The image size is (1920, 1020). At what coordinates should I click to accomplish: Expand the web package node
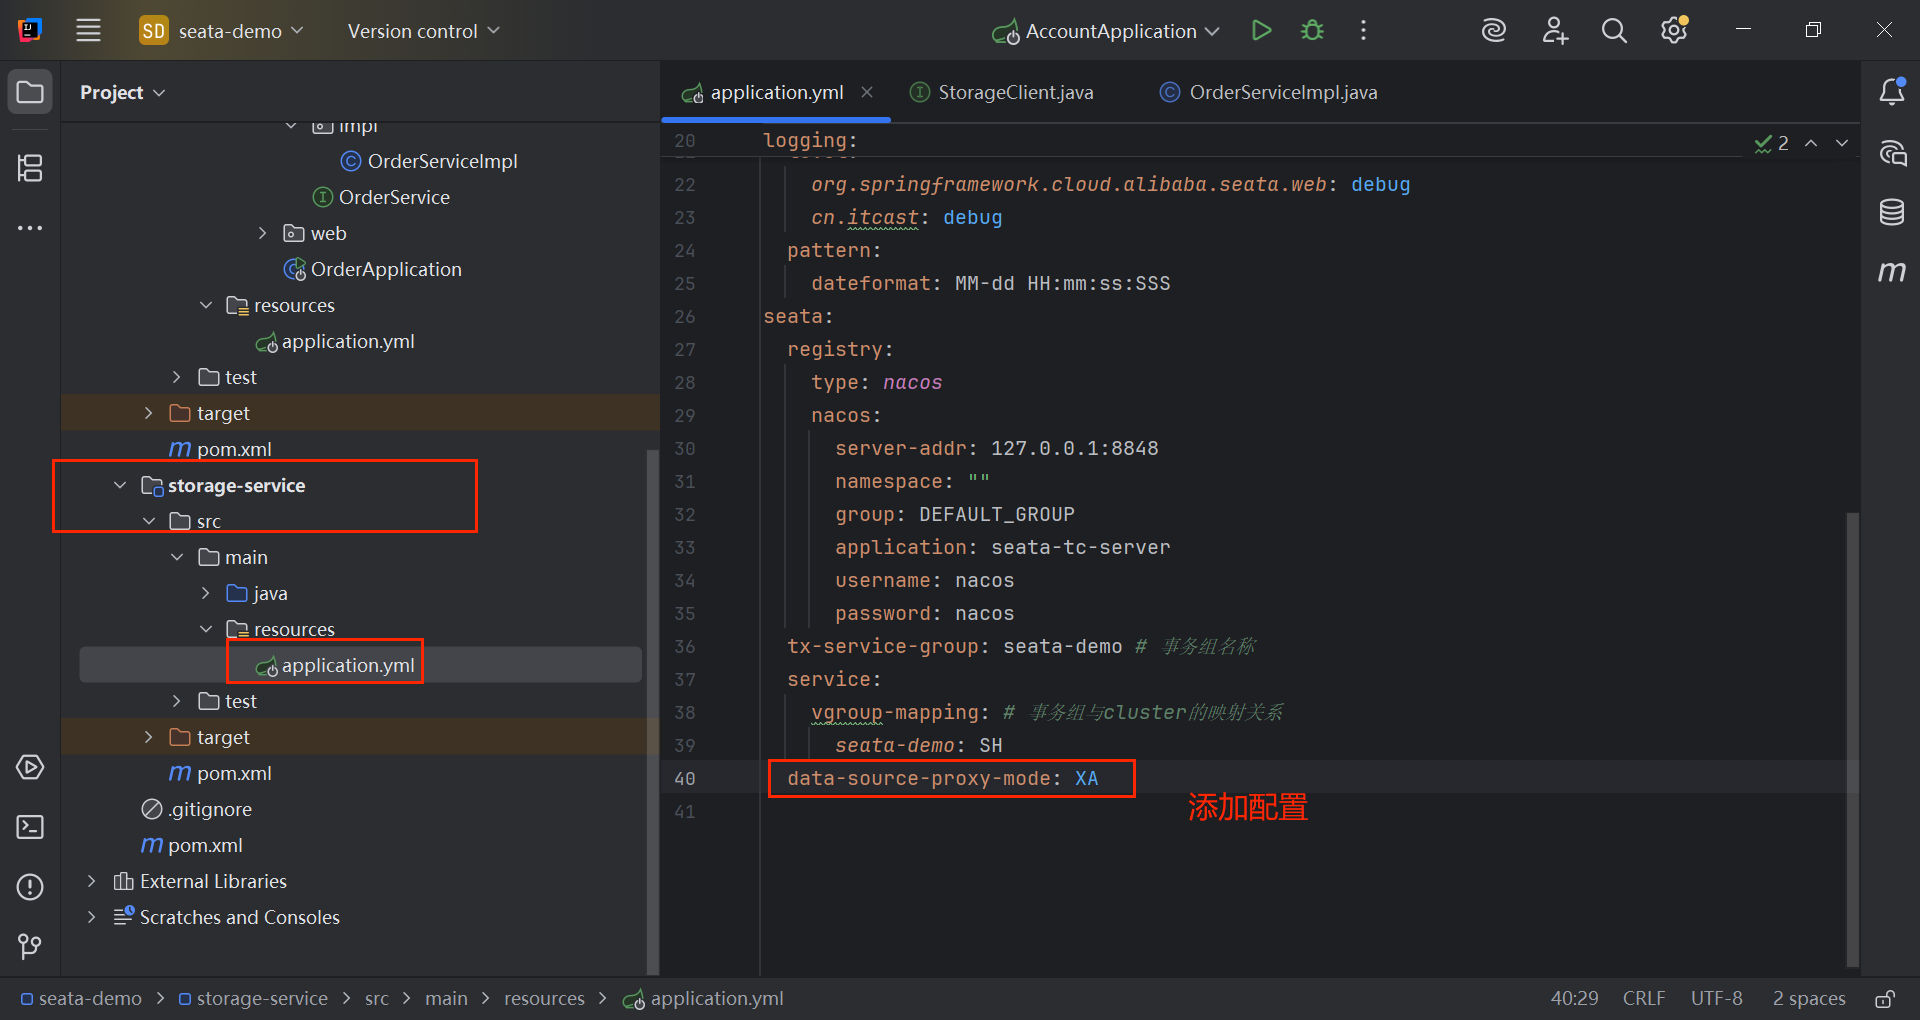pos(263,233)
